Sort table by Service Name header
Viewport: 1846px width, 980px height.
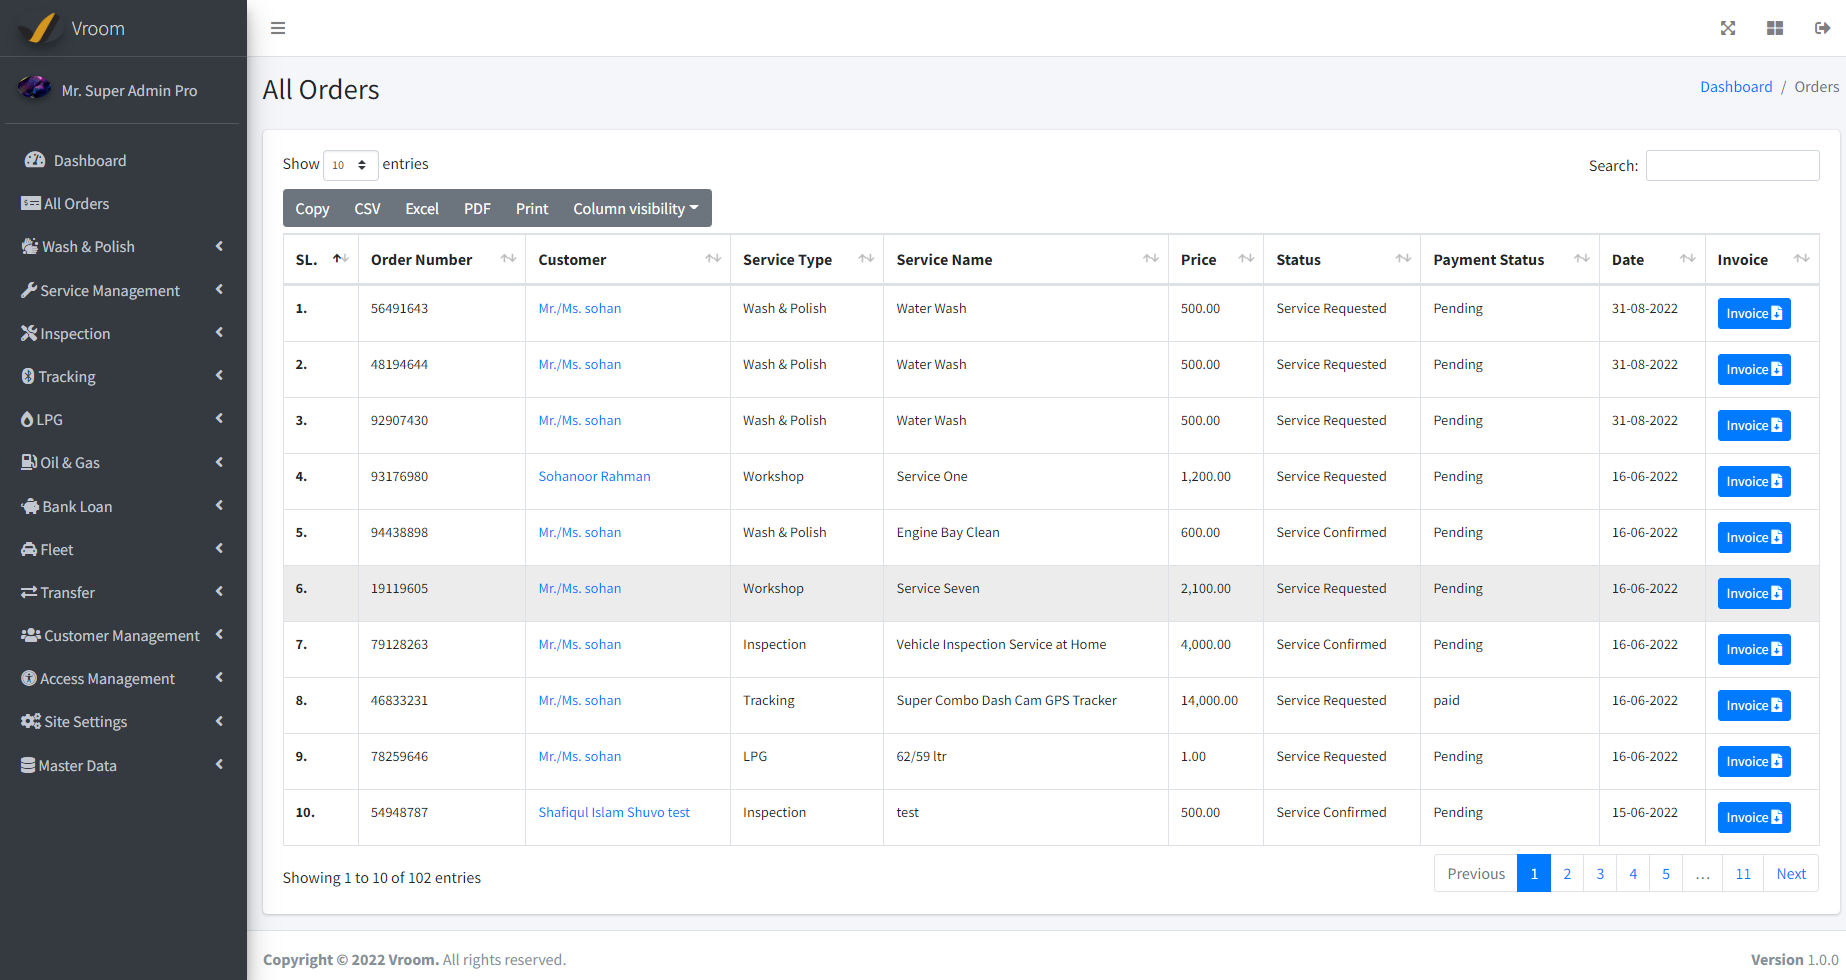pos(1026,259)
